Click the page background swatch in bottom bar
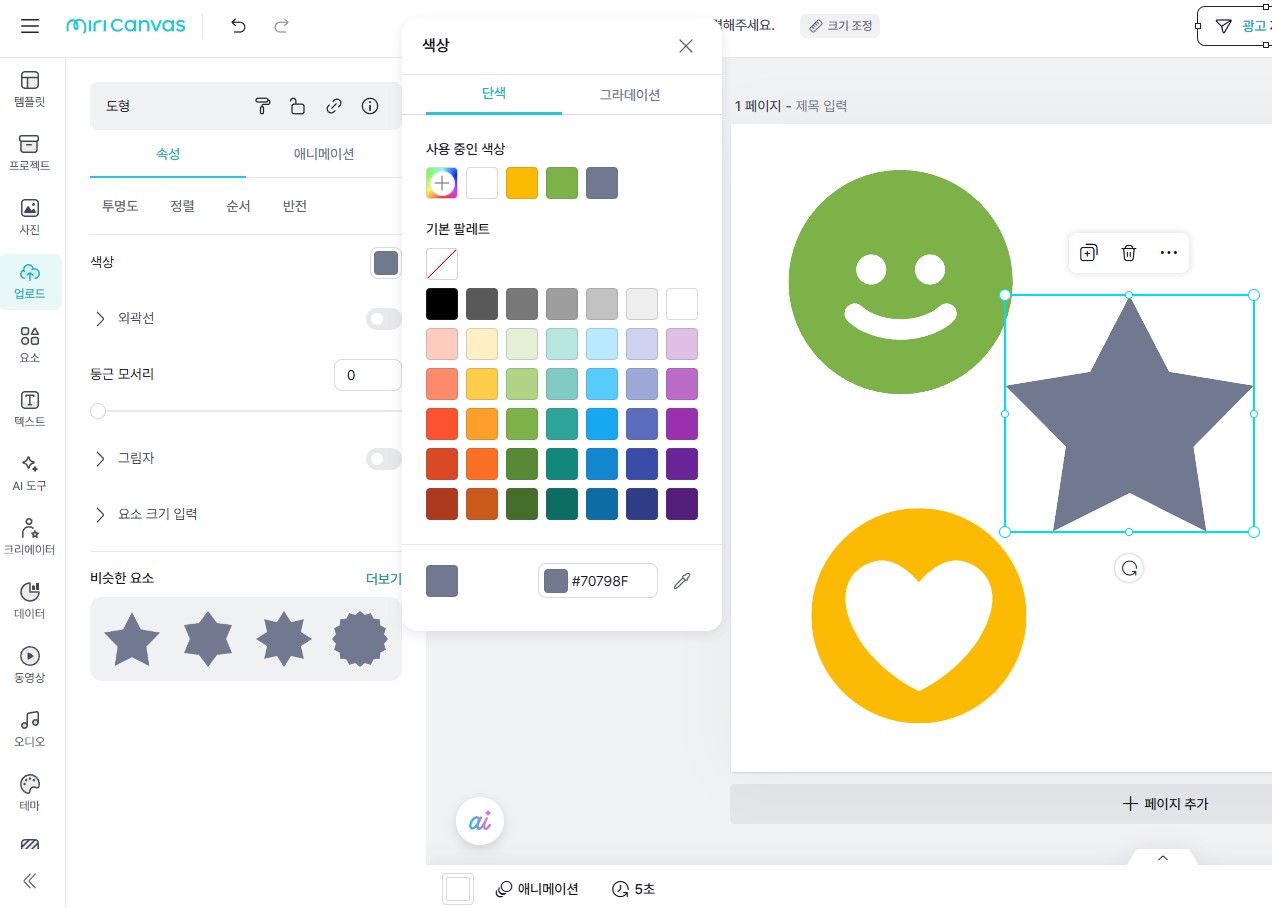The width and height of the screenshot is (1272, 908). click(x=458, y=889)
